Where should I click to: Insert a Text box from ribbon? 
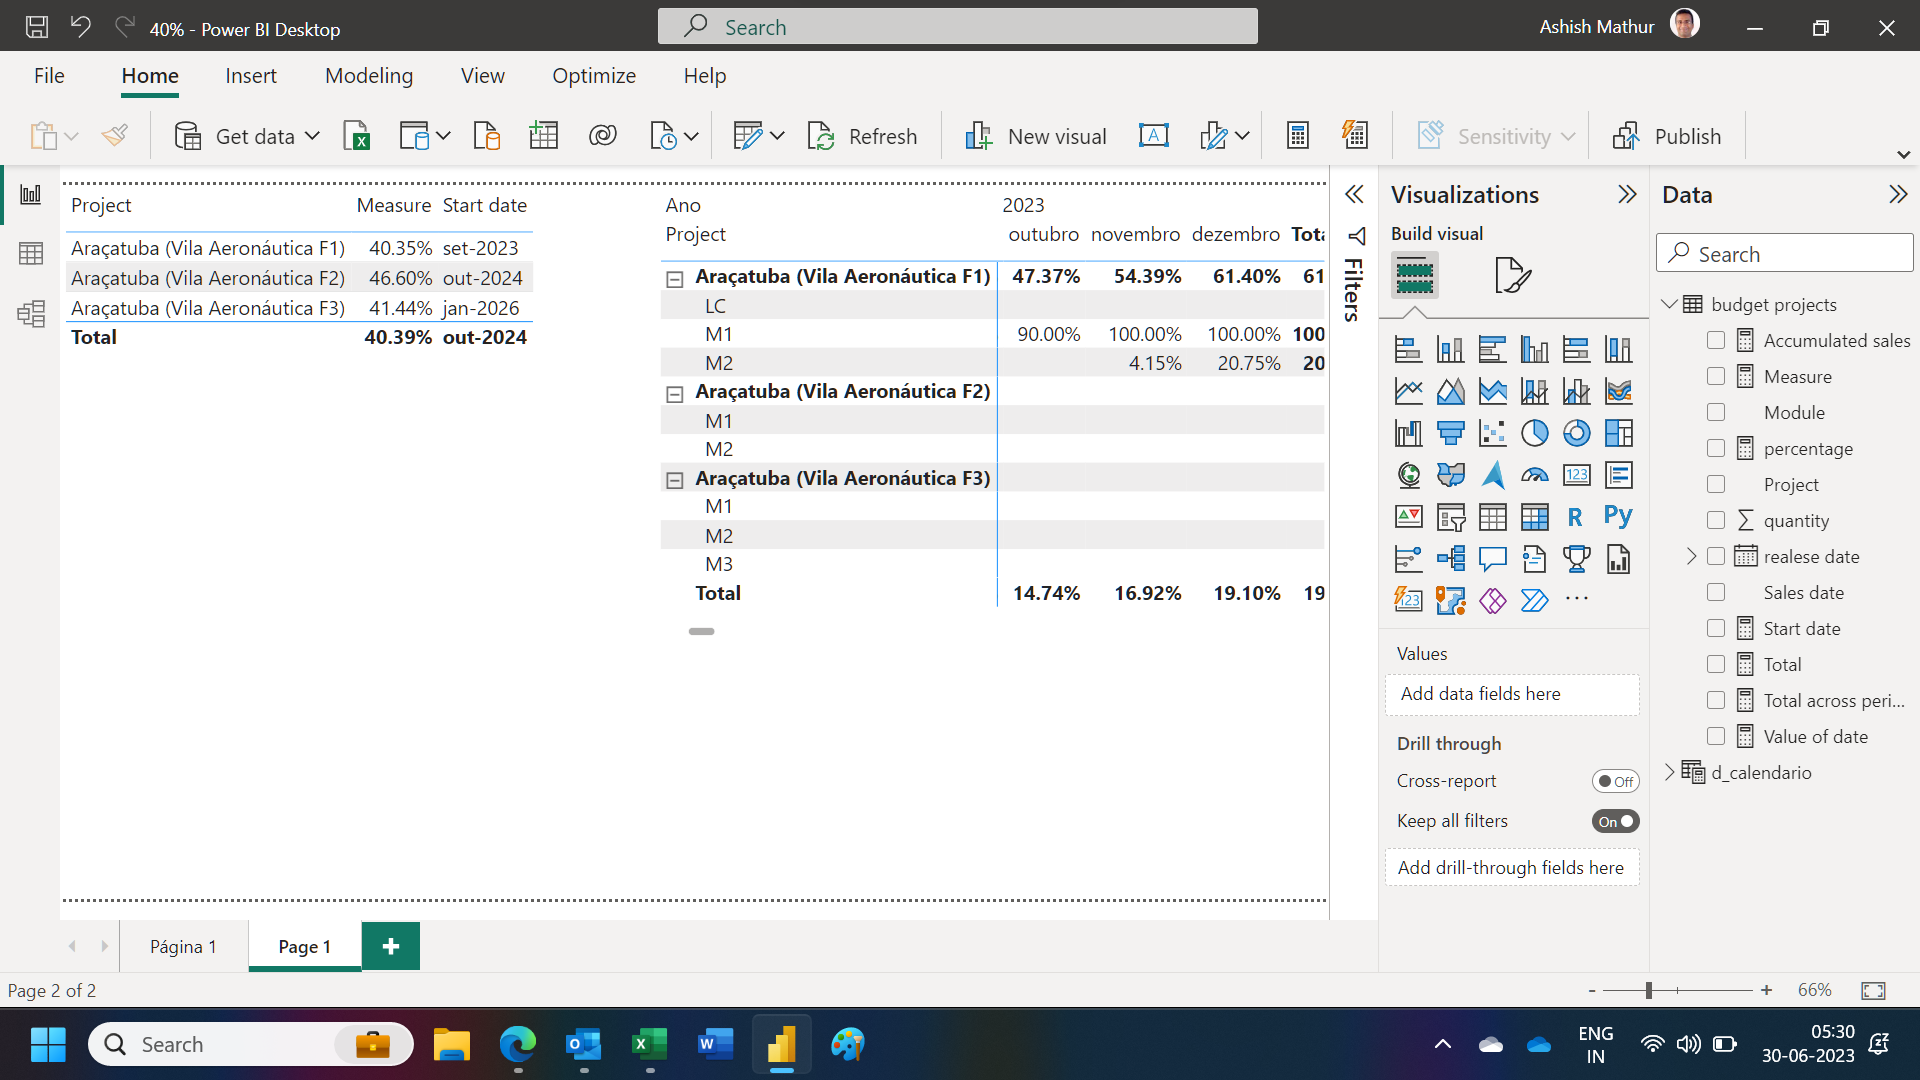(1153, 136)
